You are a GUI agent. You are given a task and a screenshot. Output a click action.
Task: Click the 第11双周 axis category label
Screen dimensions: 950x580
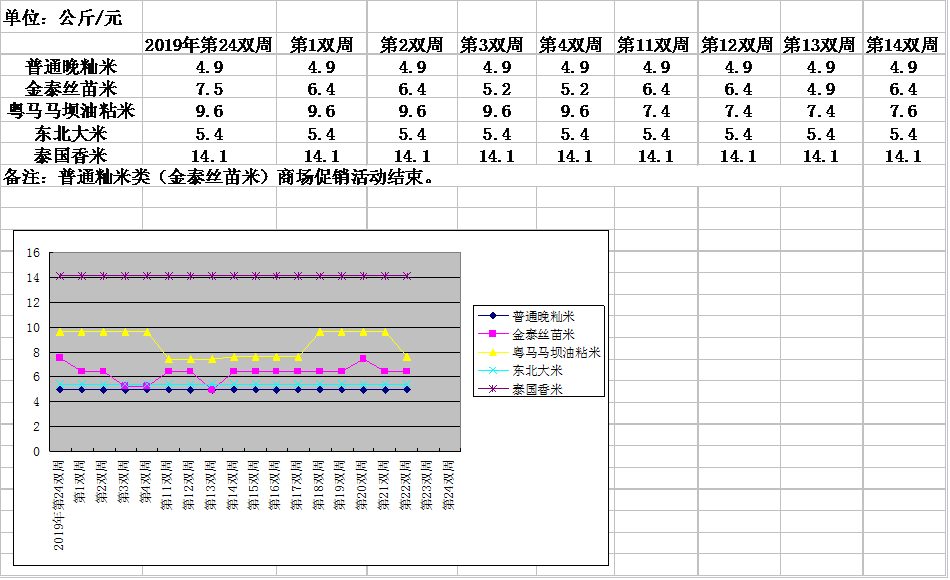point(168,485)
